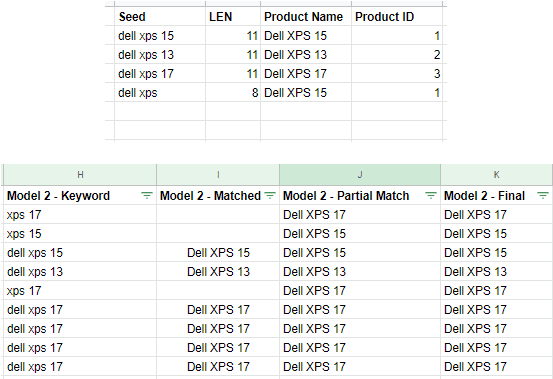Select column I header

point(218,175)
